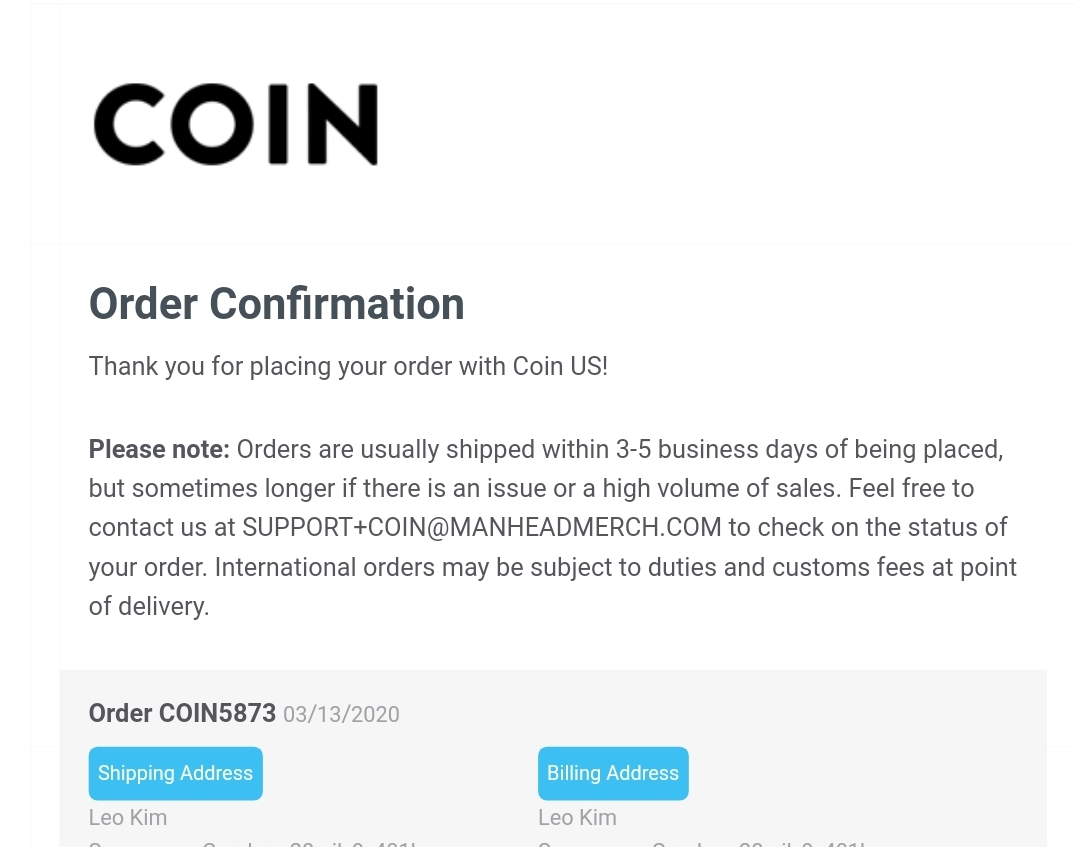Click the Order Confirmation heading
1080x847 pixels.
[276, 304]
